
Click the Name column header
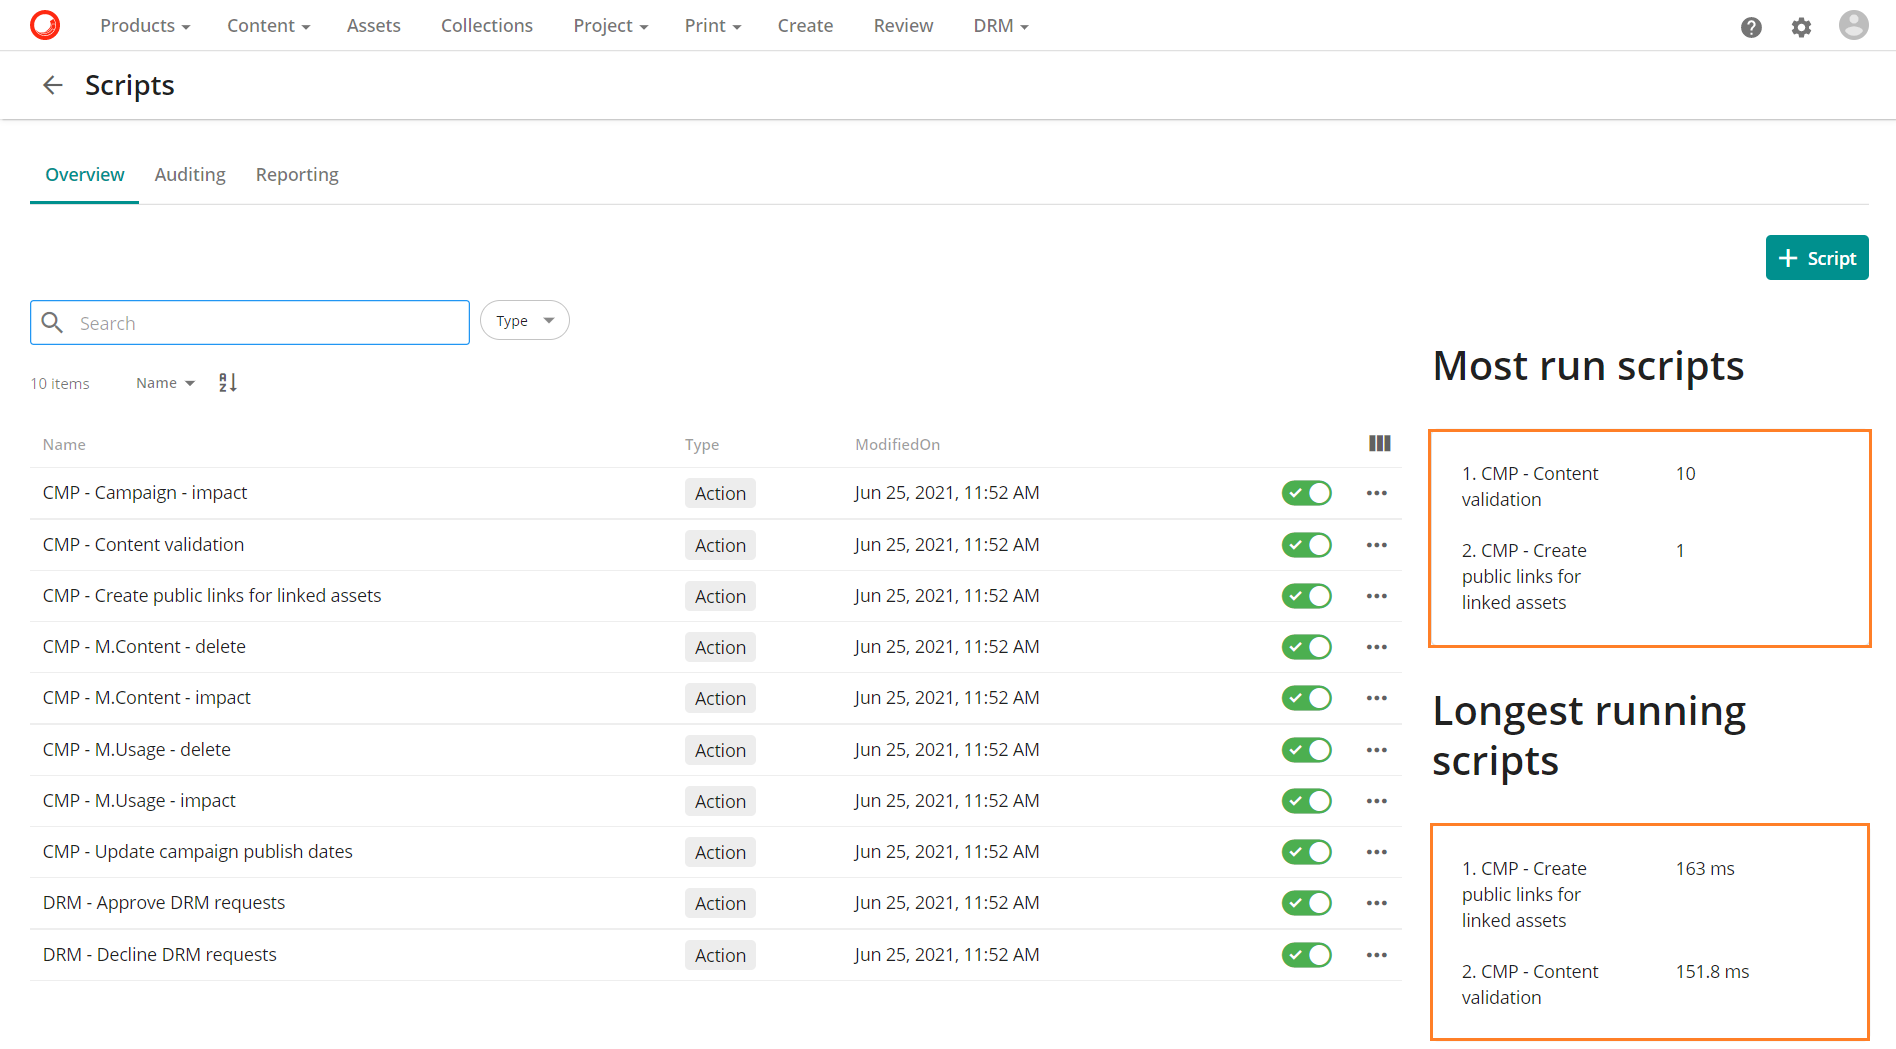click(x=64, y=445)
